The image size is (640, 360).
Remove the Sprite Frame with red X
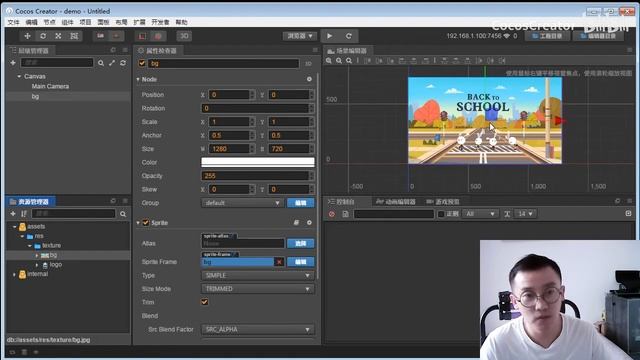click(279, 262)
